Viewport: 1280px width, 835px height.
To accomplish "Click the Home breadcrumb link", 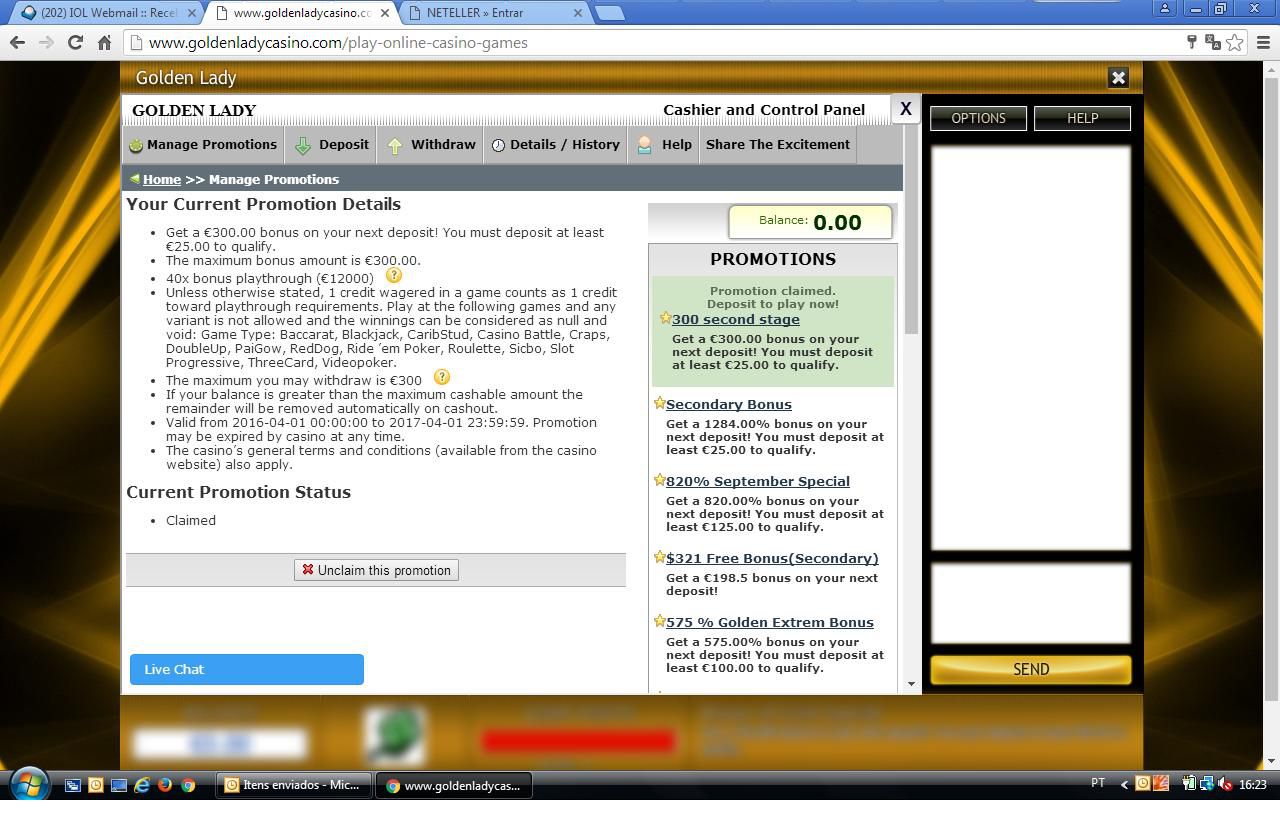I will (x=162, y=179).
